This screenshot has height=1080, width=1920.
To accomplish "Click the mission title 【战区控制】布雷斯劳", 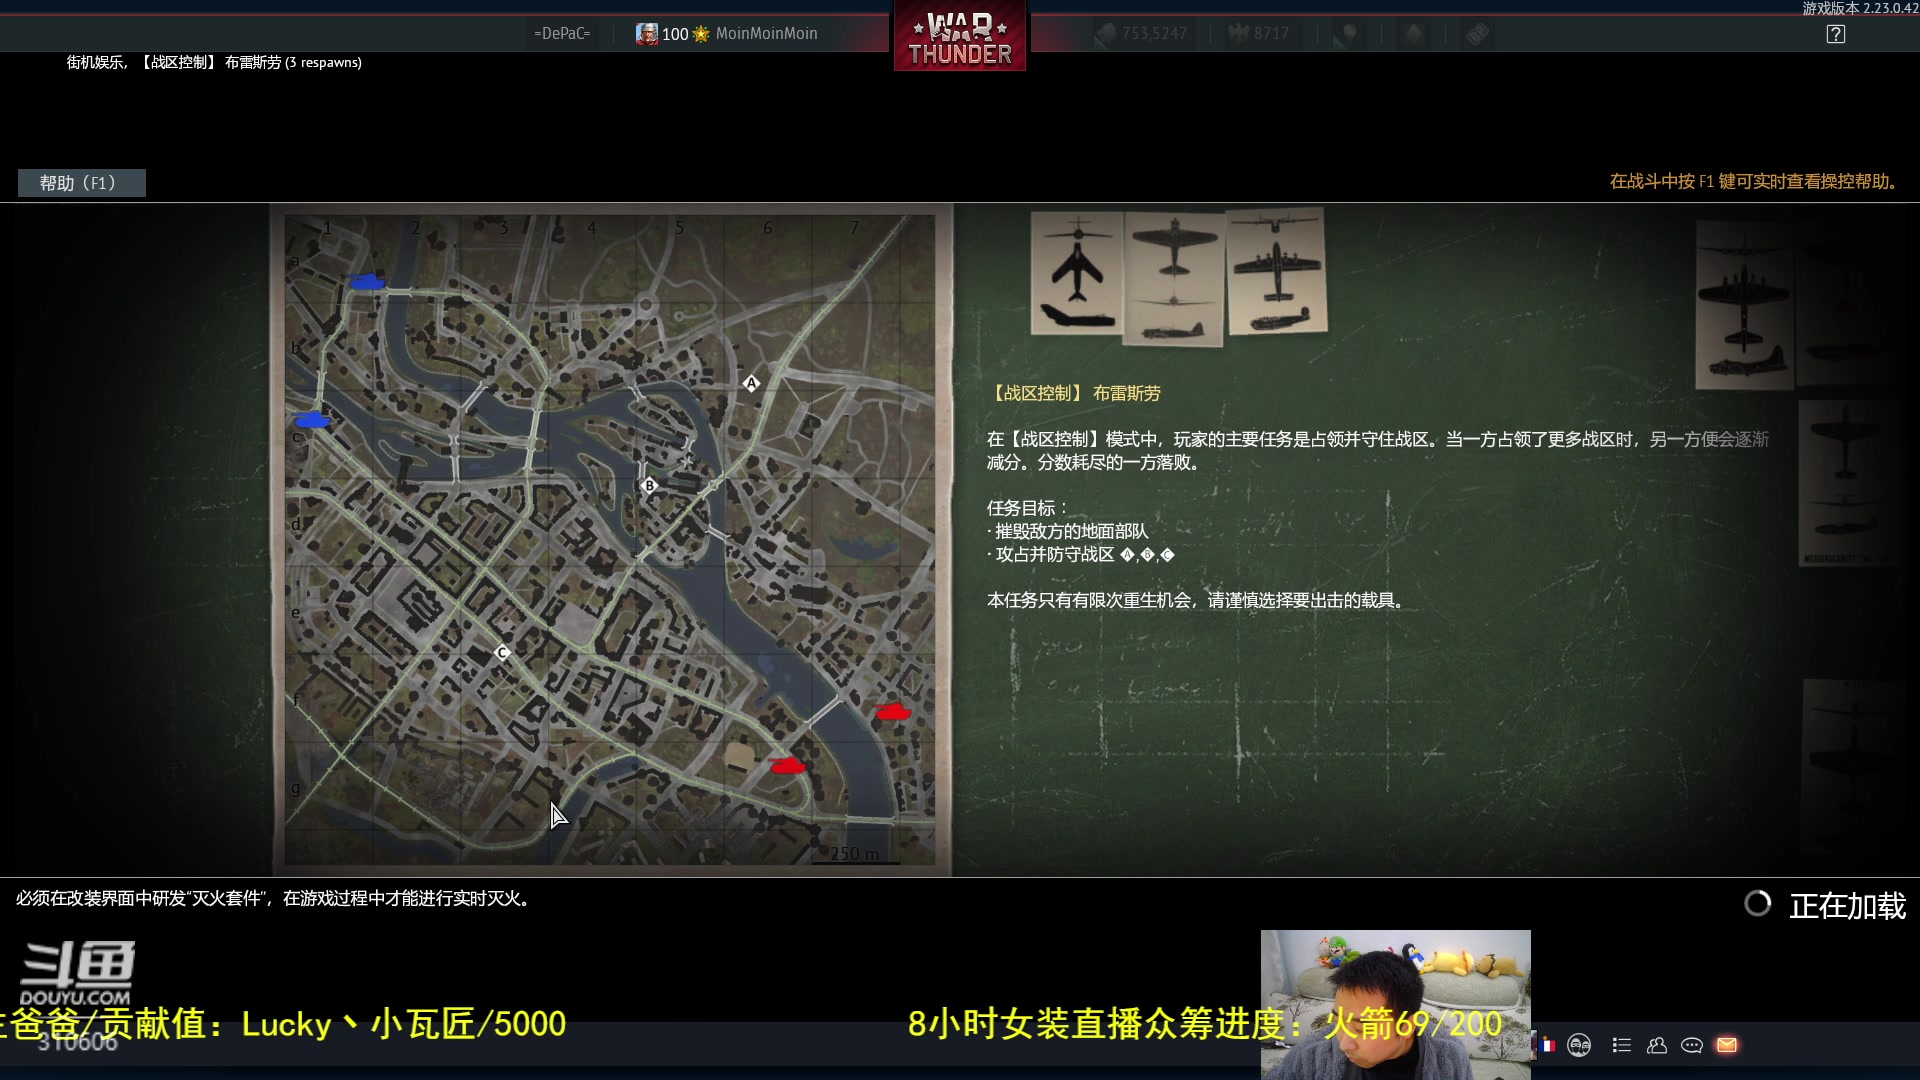I will pos(1074,393).
